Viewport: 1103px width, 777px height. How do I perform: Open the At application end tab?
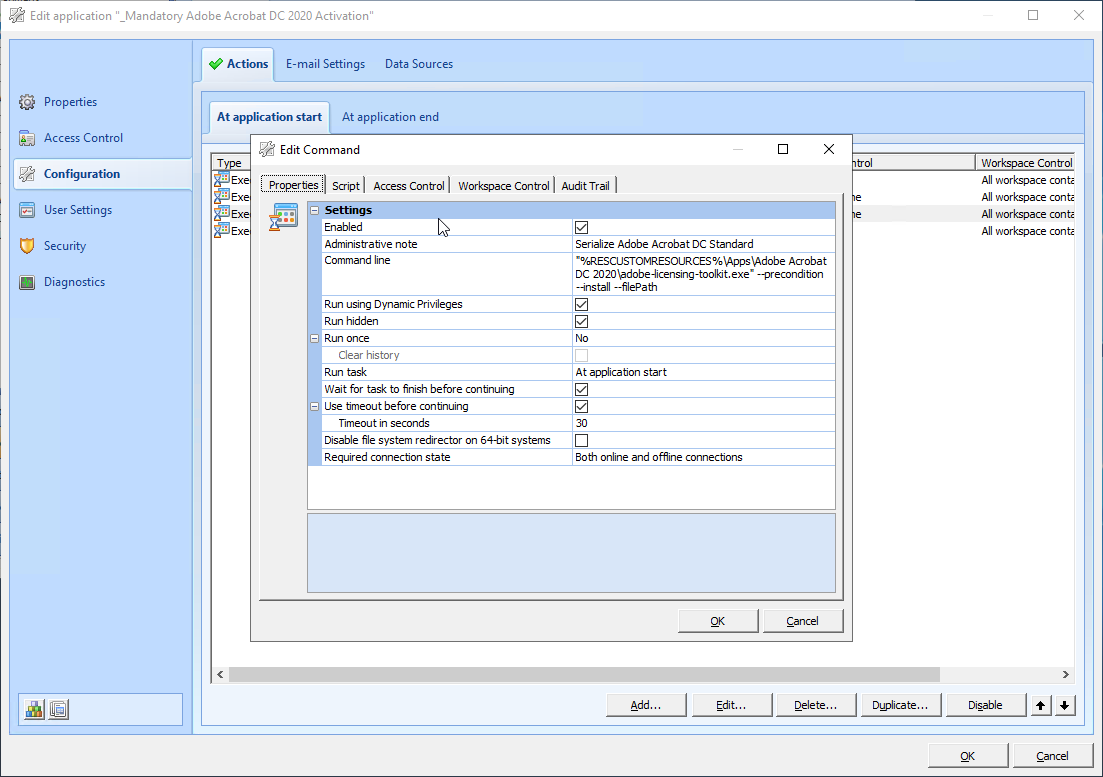point(390,117)
